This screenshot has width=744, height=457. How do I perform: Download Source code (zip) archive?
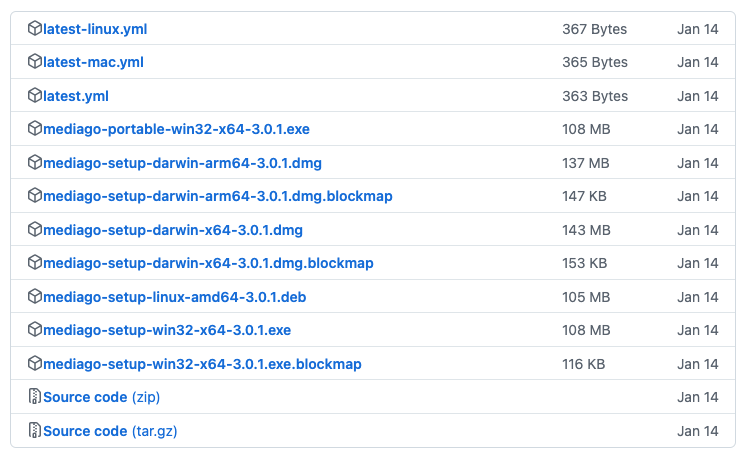coord(102,397)
